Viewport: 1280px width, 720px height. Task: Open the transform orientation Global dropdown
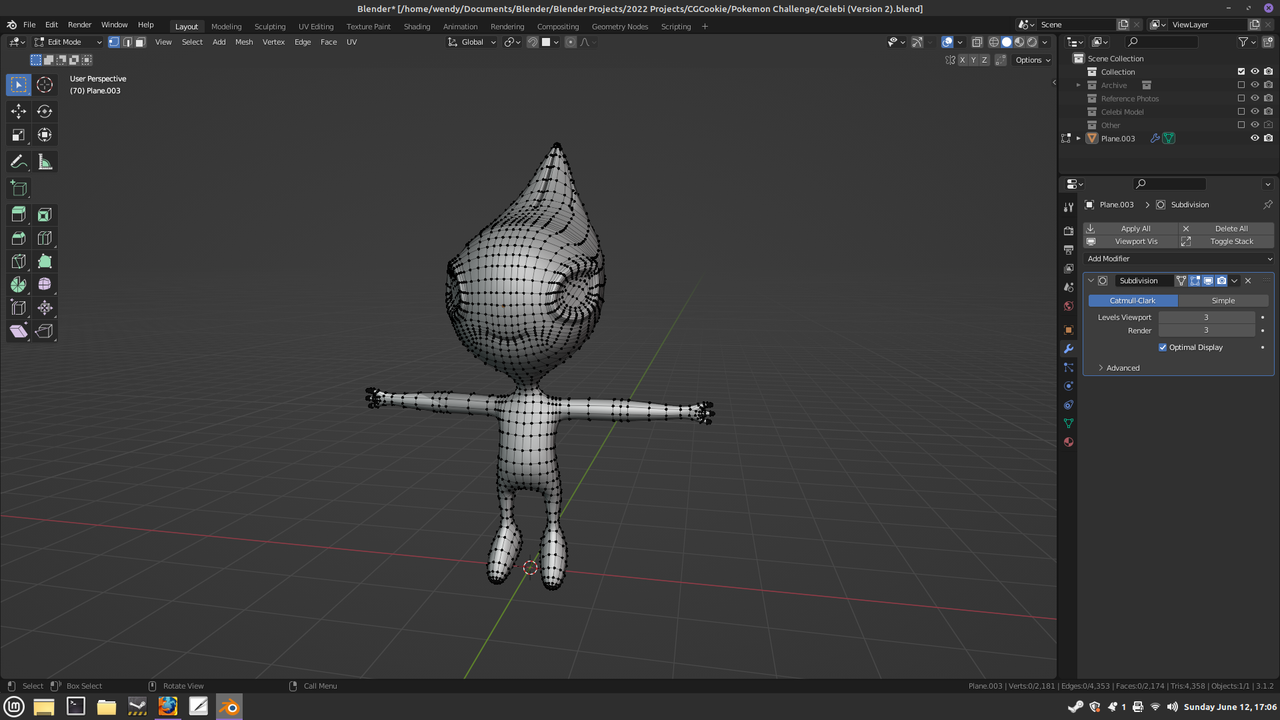[x=471, y=42]
